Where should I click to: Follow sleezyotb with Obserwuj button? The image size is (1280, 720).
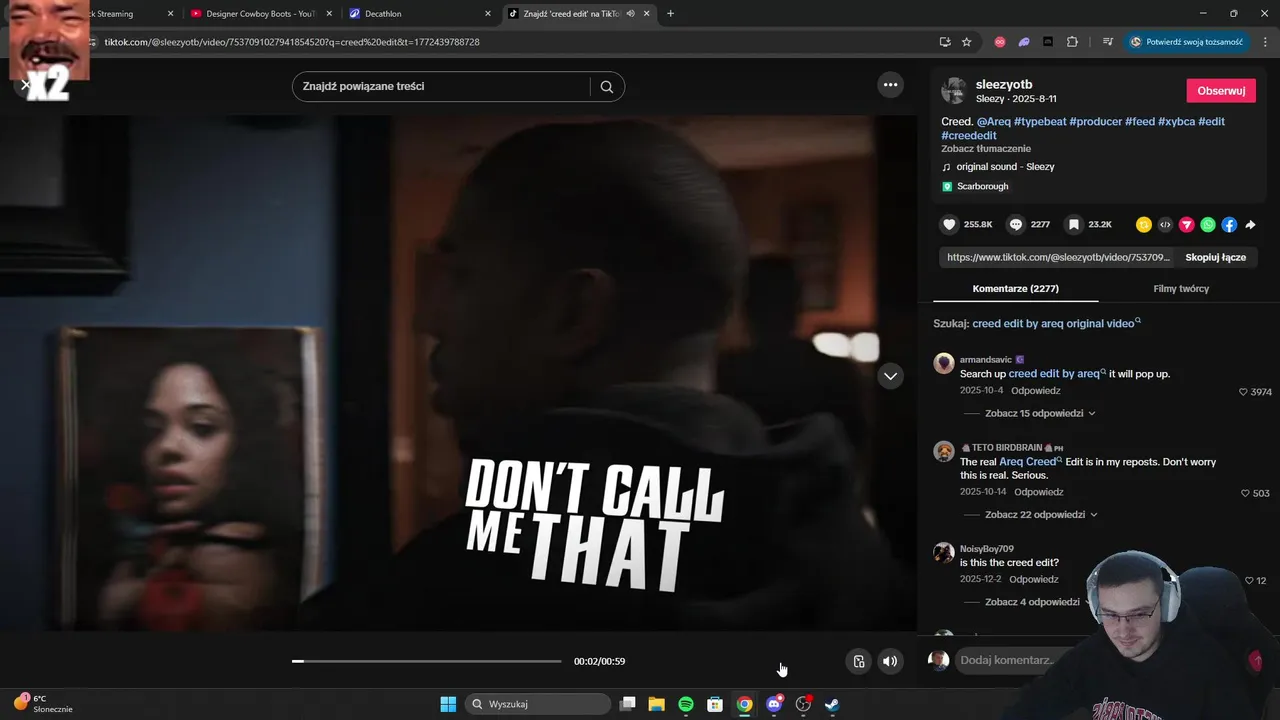(1221, 91)
